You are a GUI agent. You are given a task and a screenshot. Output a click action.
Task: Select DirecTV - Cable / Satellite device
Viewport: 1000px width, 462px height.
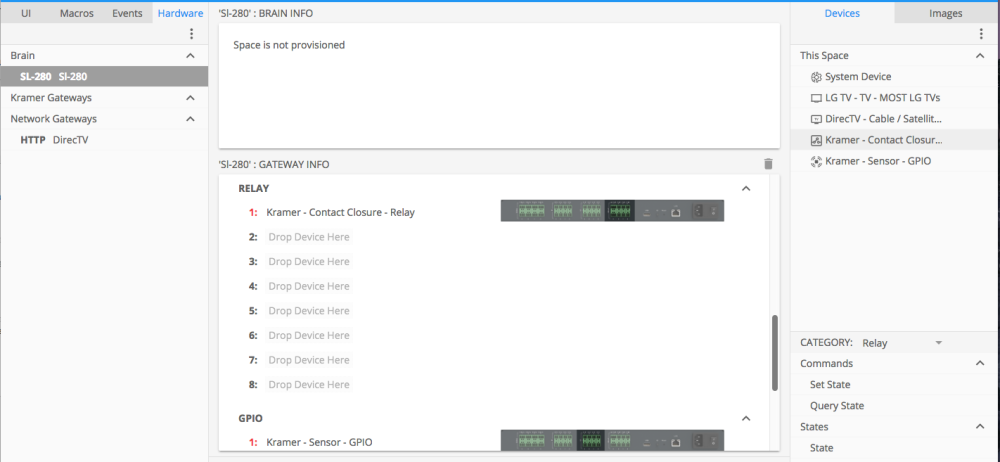pos(895,119)
